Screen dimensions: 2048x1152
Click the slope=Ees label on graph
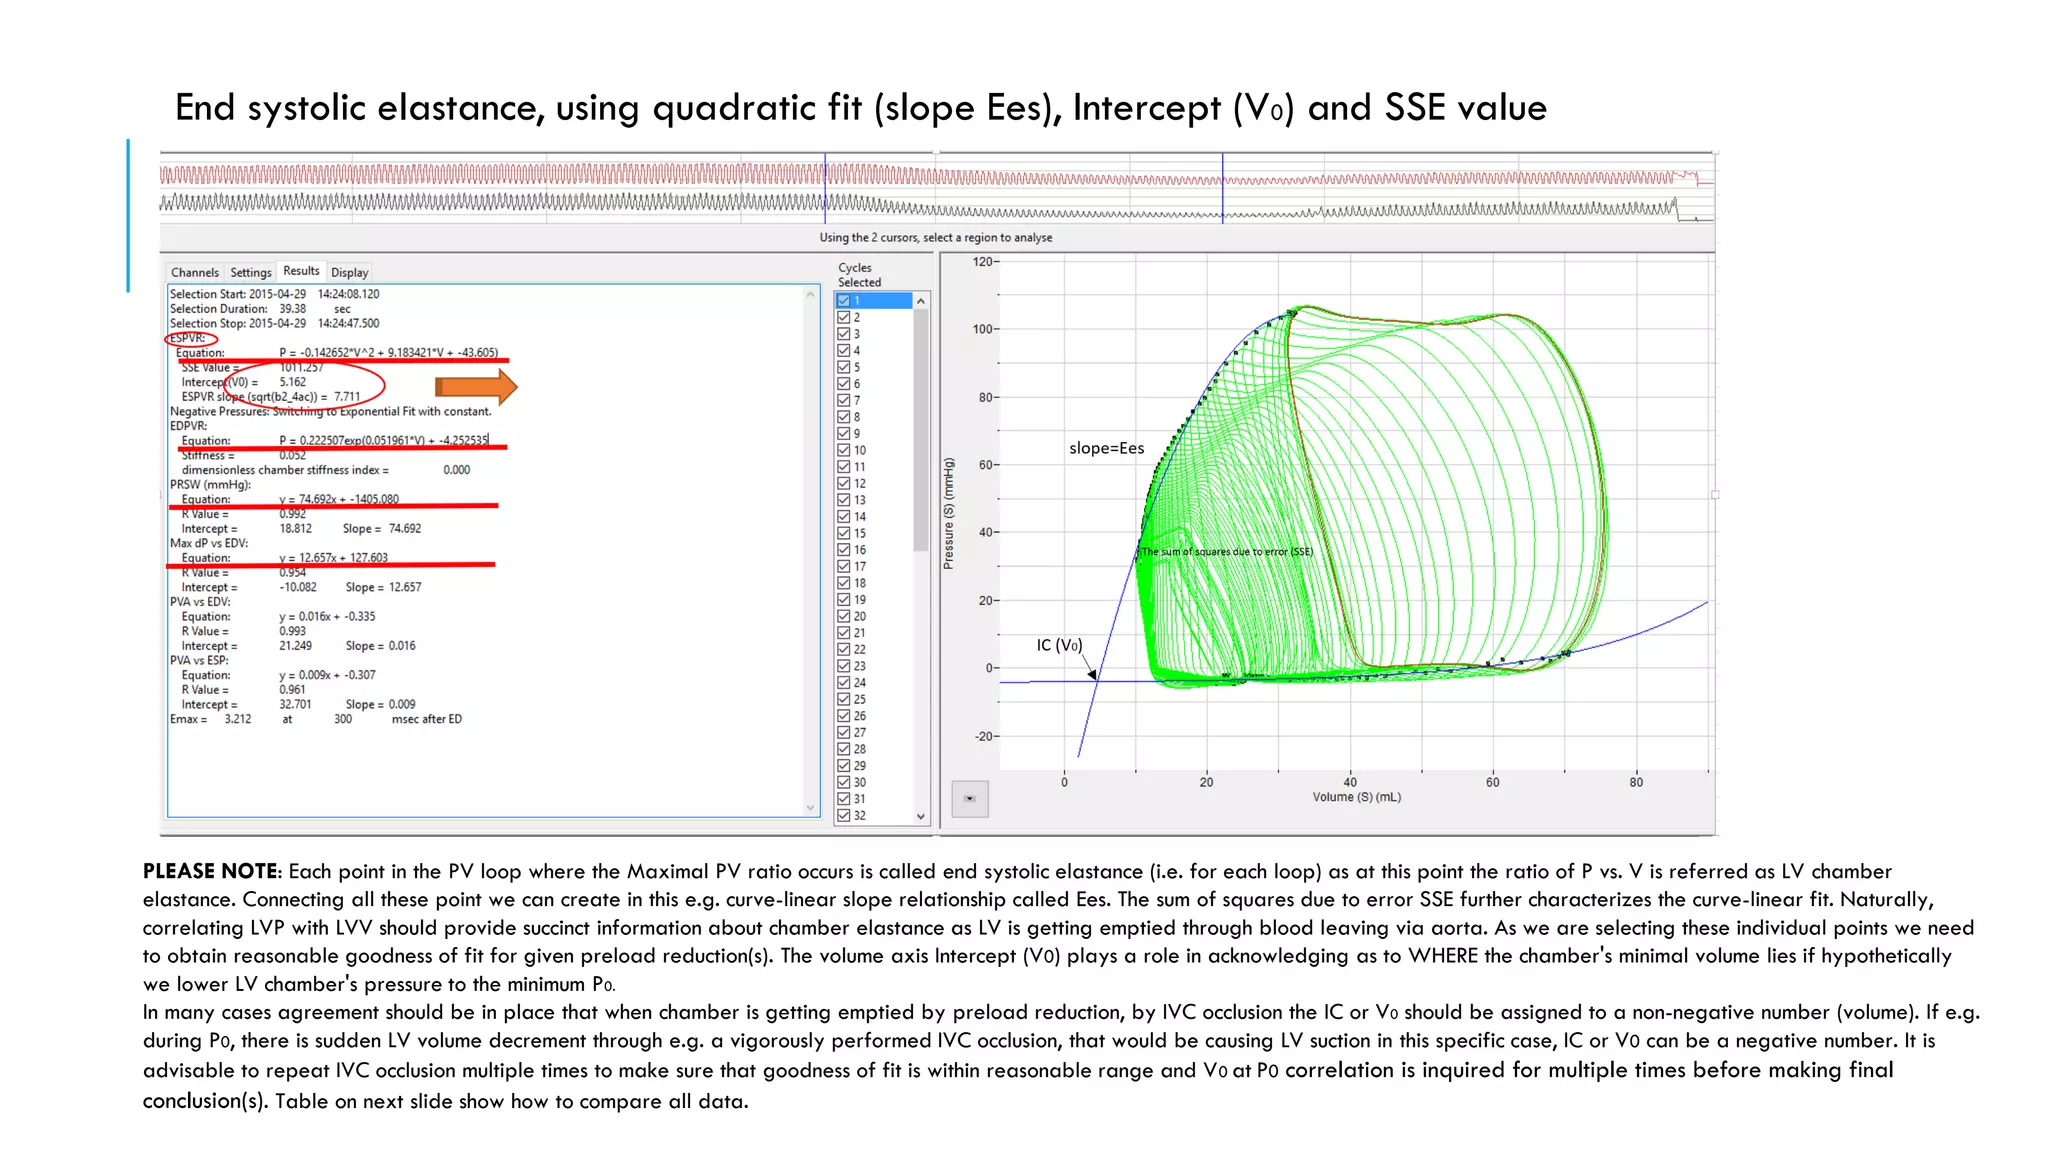[x=1106, y=448]
